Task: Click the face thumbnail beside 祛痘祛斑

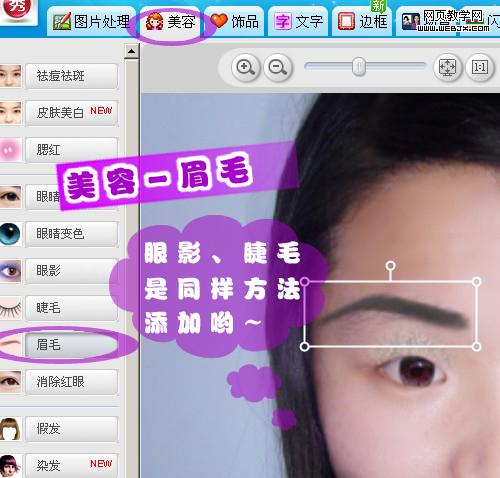Action: pos(11,76)
